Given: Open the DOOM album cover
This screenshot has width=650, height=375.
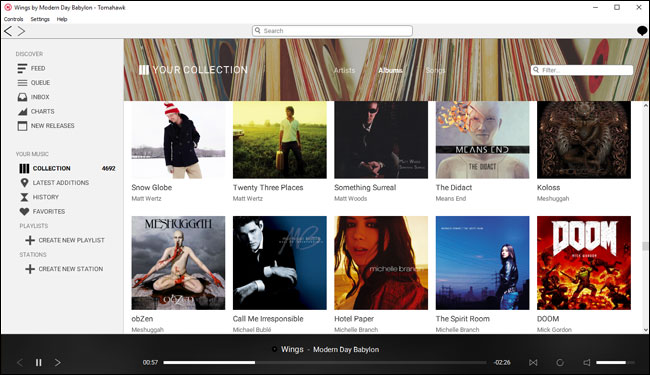Looking at the screenshot, I should tap(584, 263).
